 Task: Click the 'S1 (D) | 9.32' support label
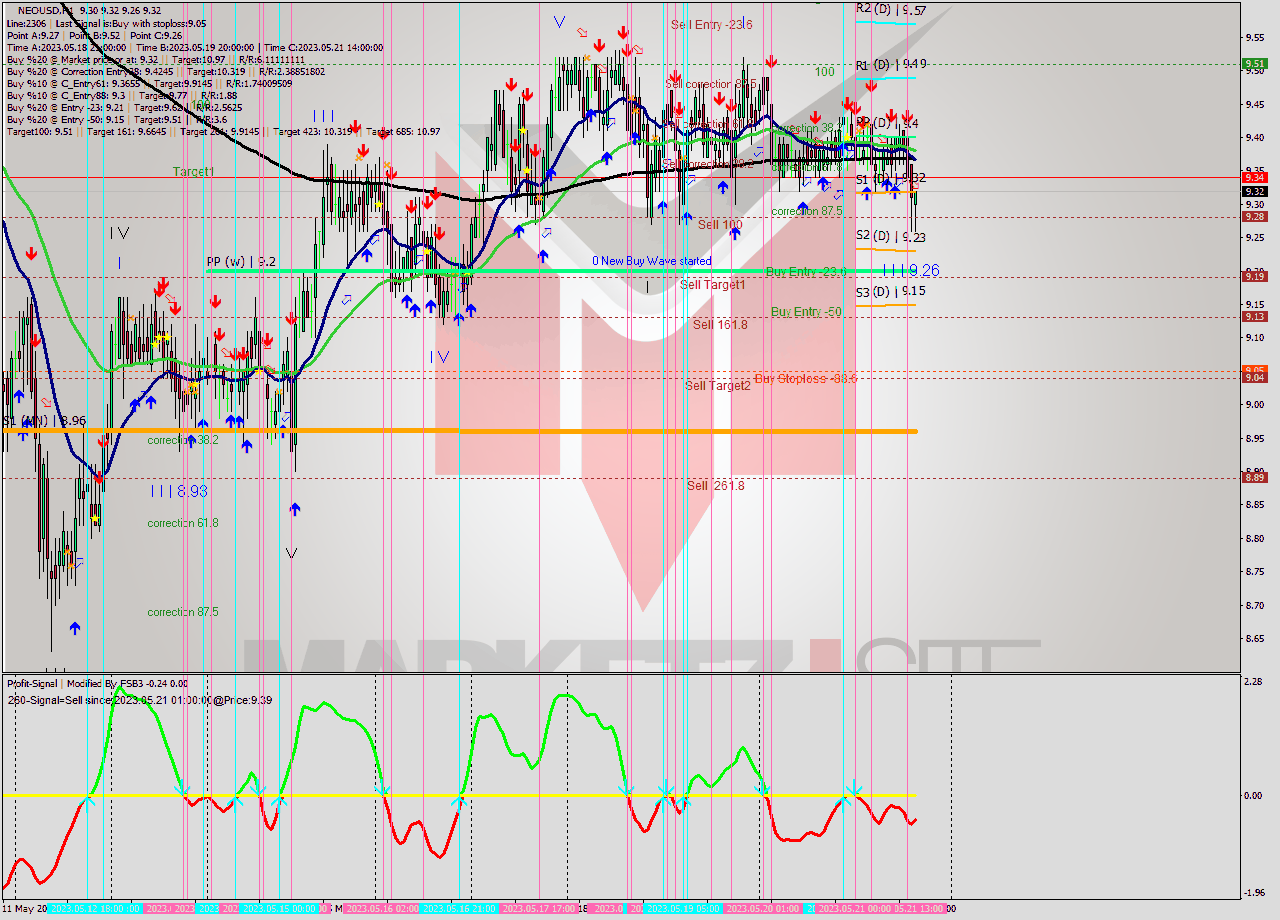tap(891, 178)
